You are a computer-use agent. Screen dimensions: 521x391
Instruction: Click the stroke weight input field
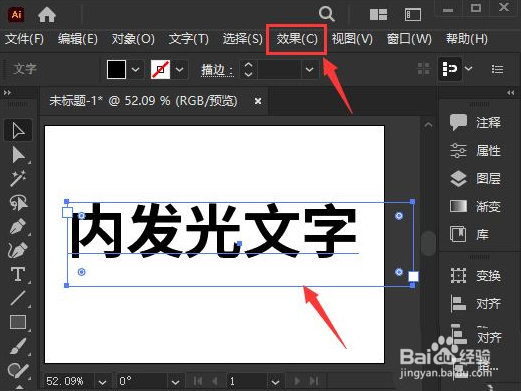click(279, 69)
